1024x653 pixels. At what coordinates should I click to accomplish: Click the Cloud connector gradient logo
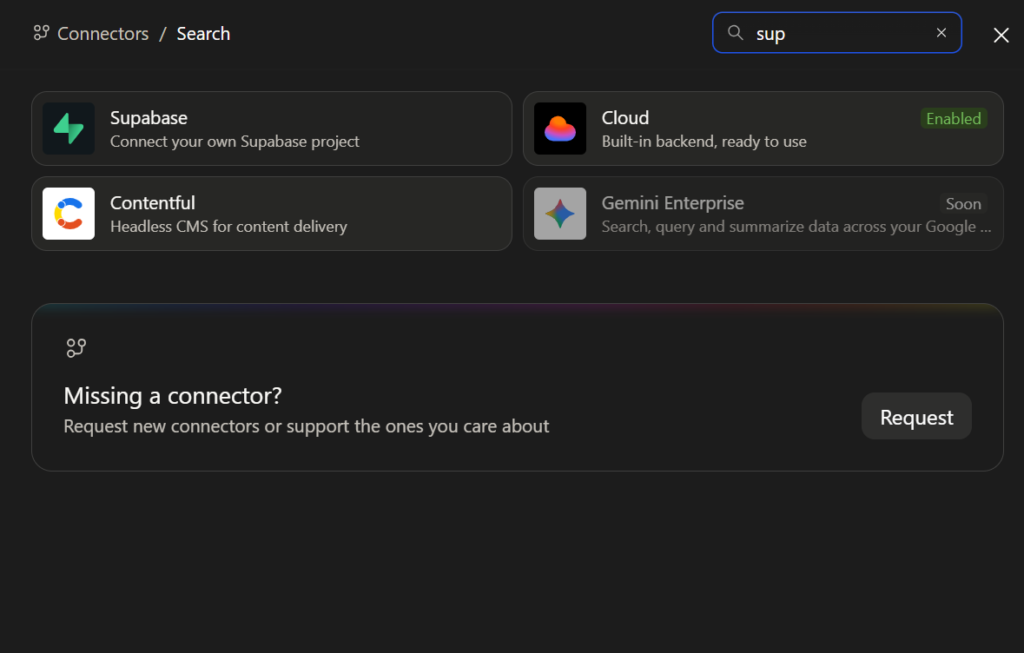tap(560, 129)
